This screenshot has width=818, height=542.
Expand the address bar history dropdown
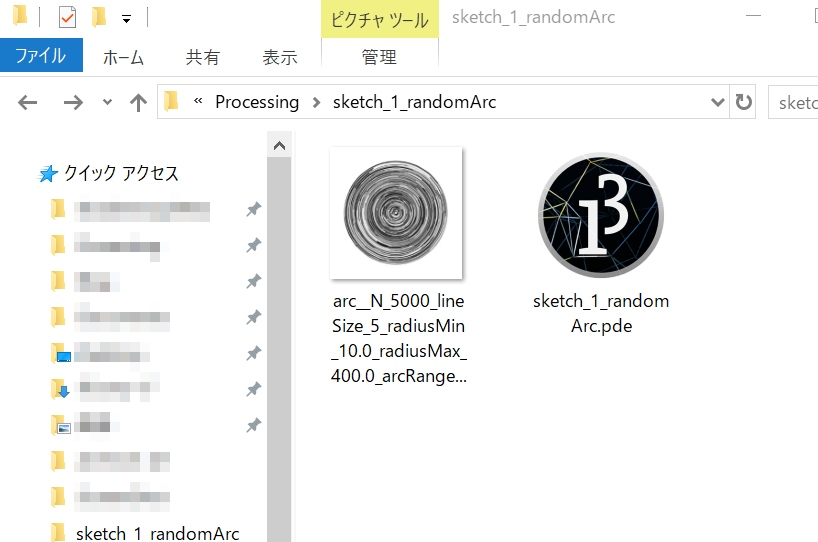(x=718, y=102)
